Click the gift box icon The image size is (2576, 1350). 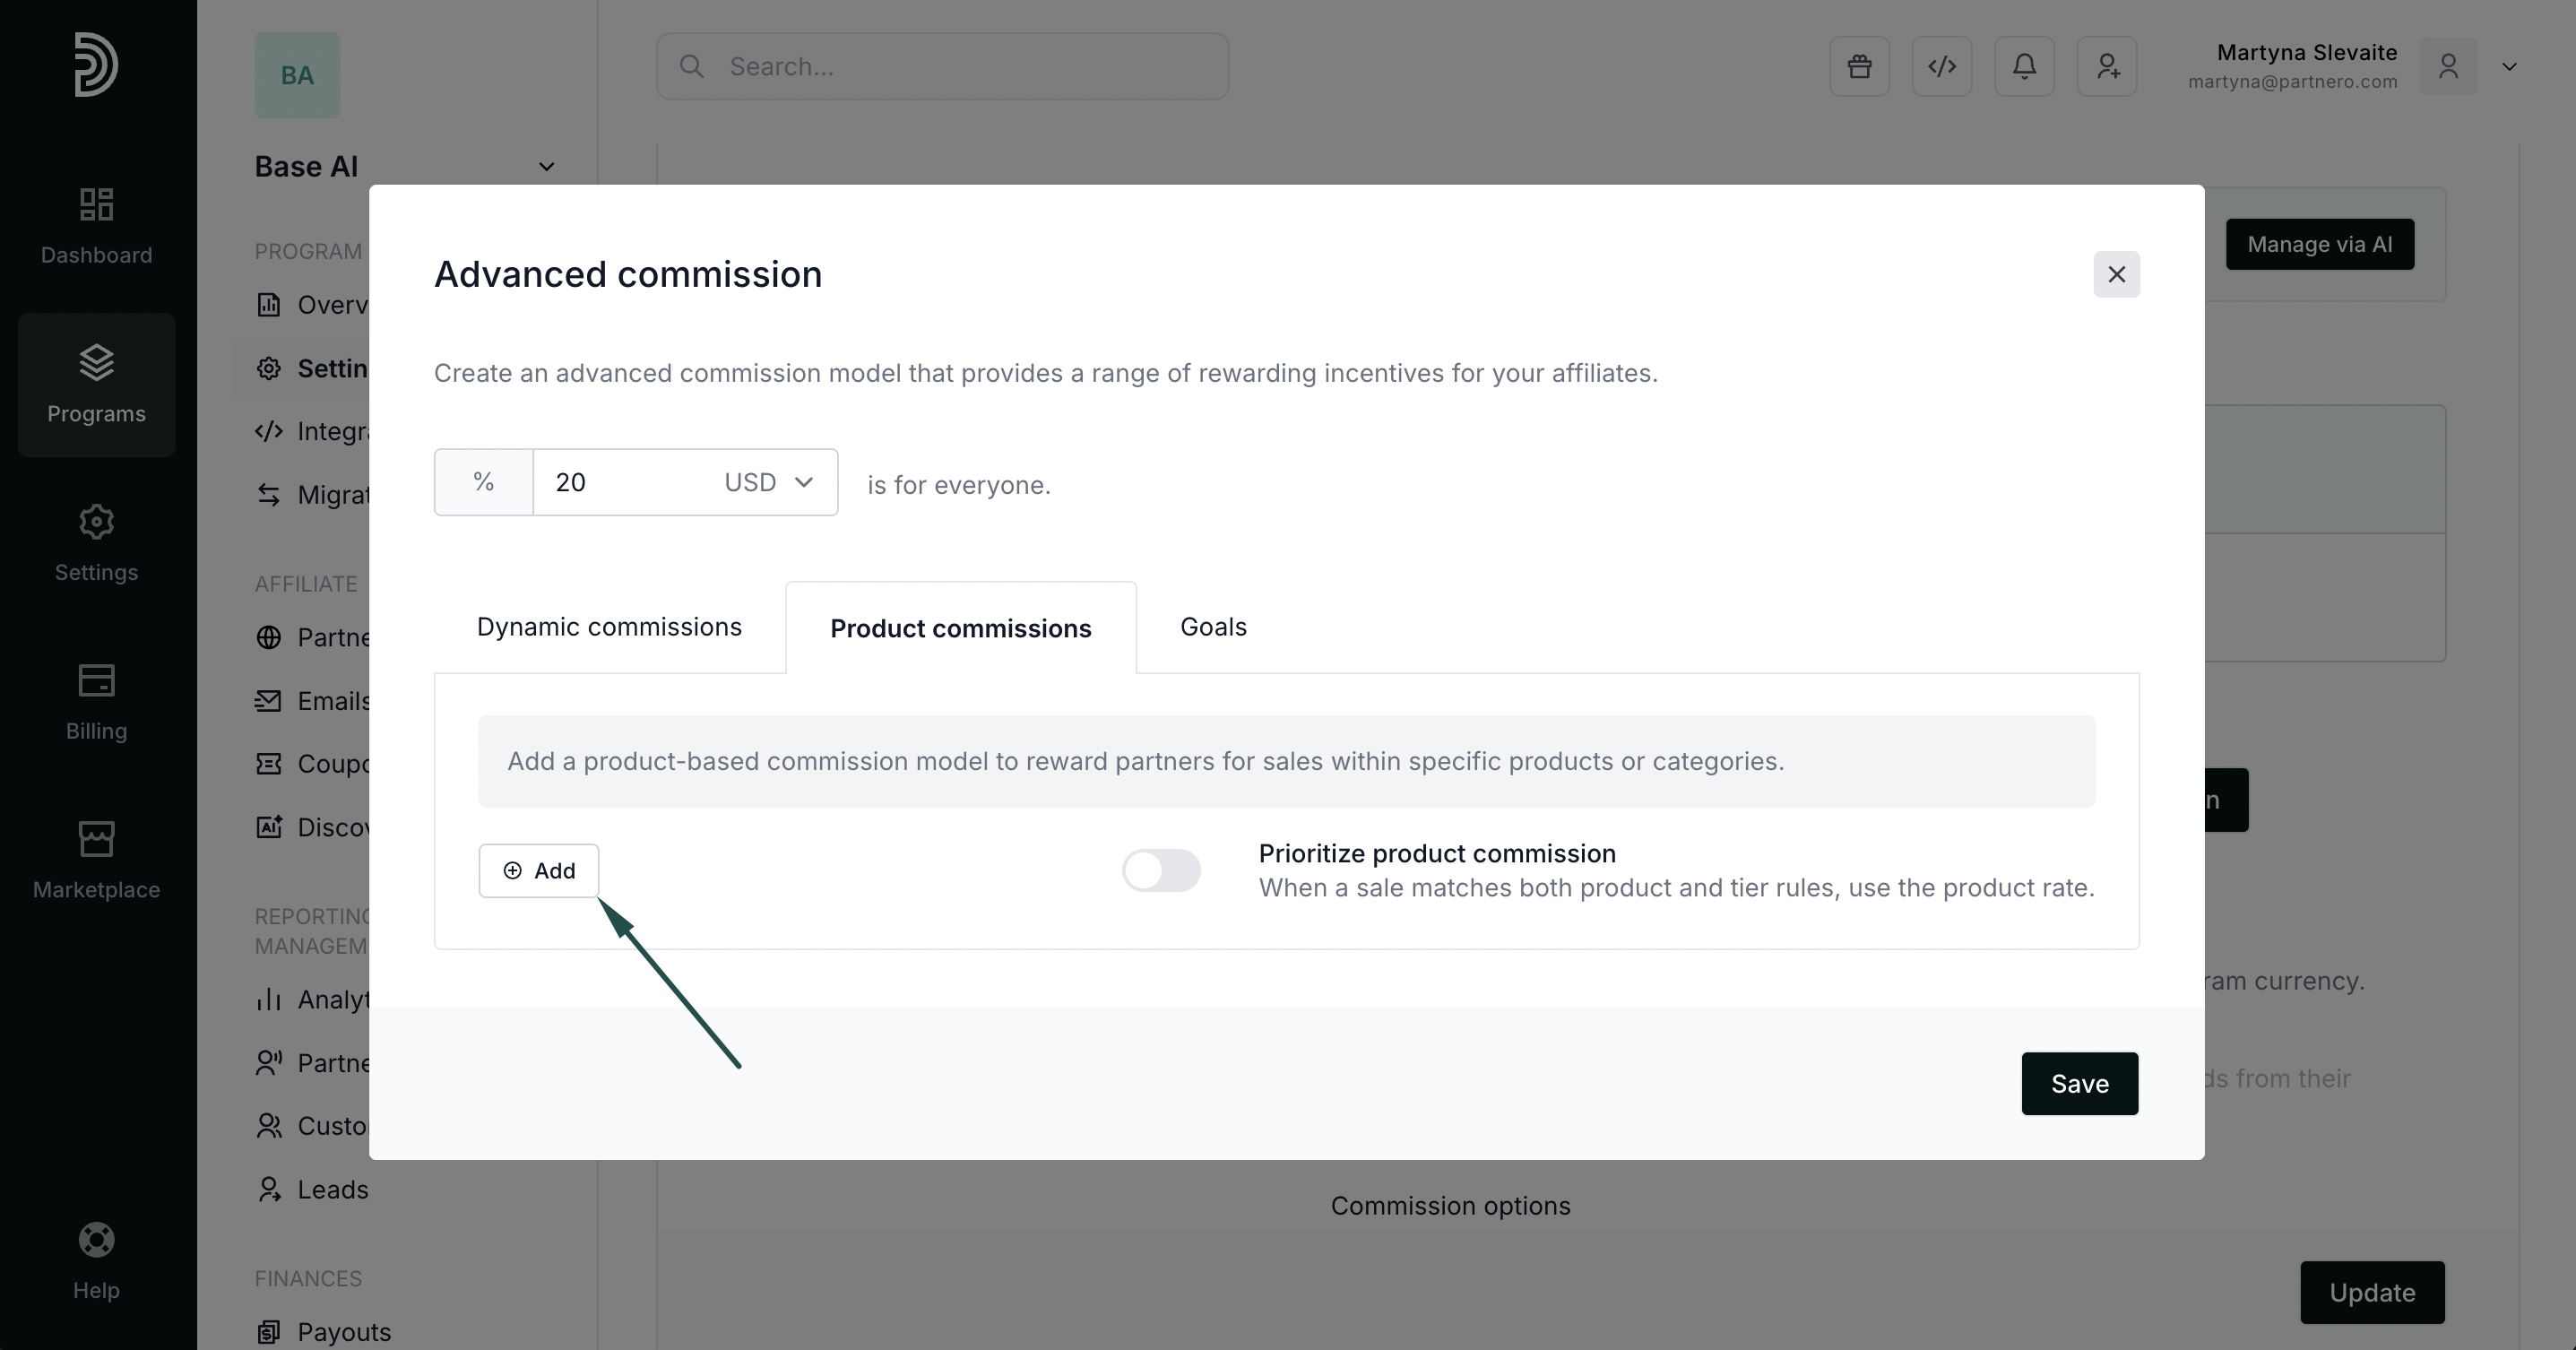tap(1859, 66)
